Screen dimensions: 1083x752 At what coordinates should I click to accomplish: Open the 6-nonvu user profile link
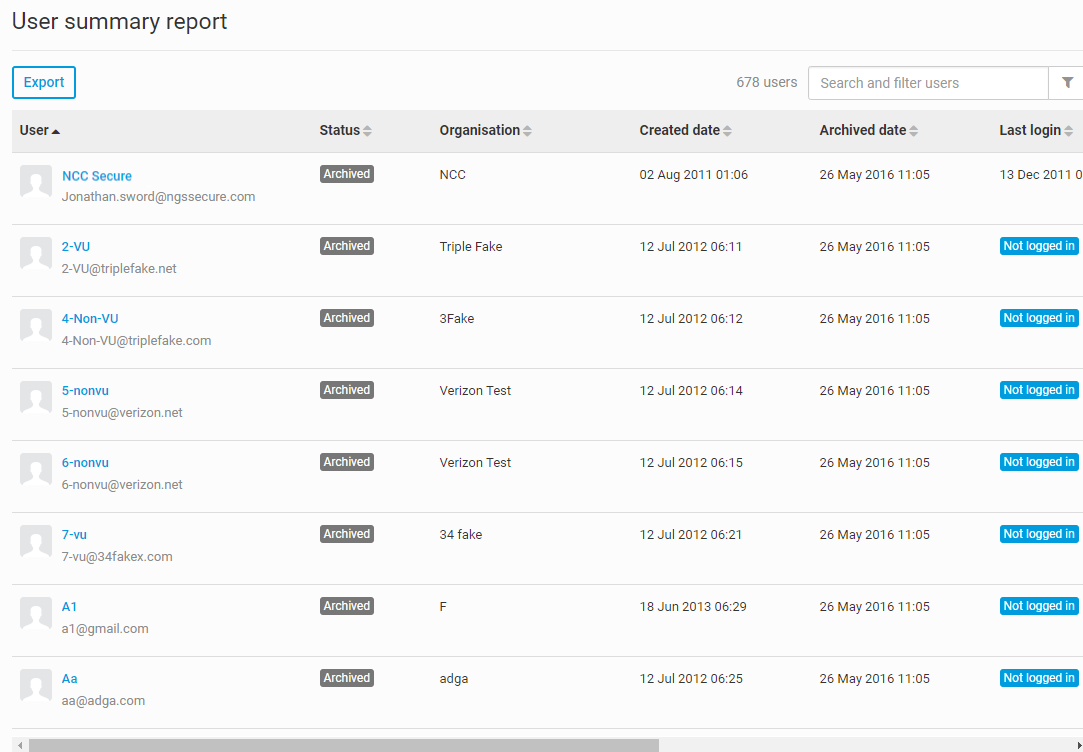click(85, 463)
